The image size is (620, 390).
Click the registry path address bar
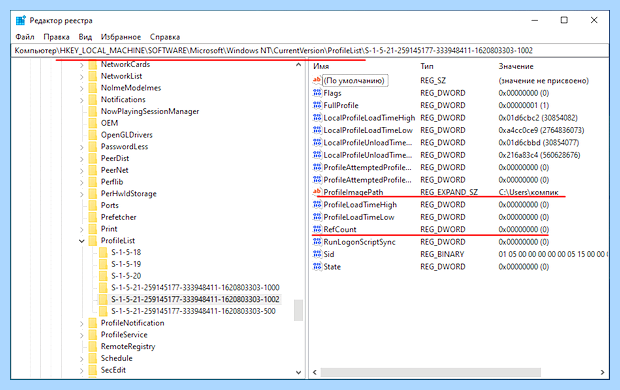pos(310,51)
